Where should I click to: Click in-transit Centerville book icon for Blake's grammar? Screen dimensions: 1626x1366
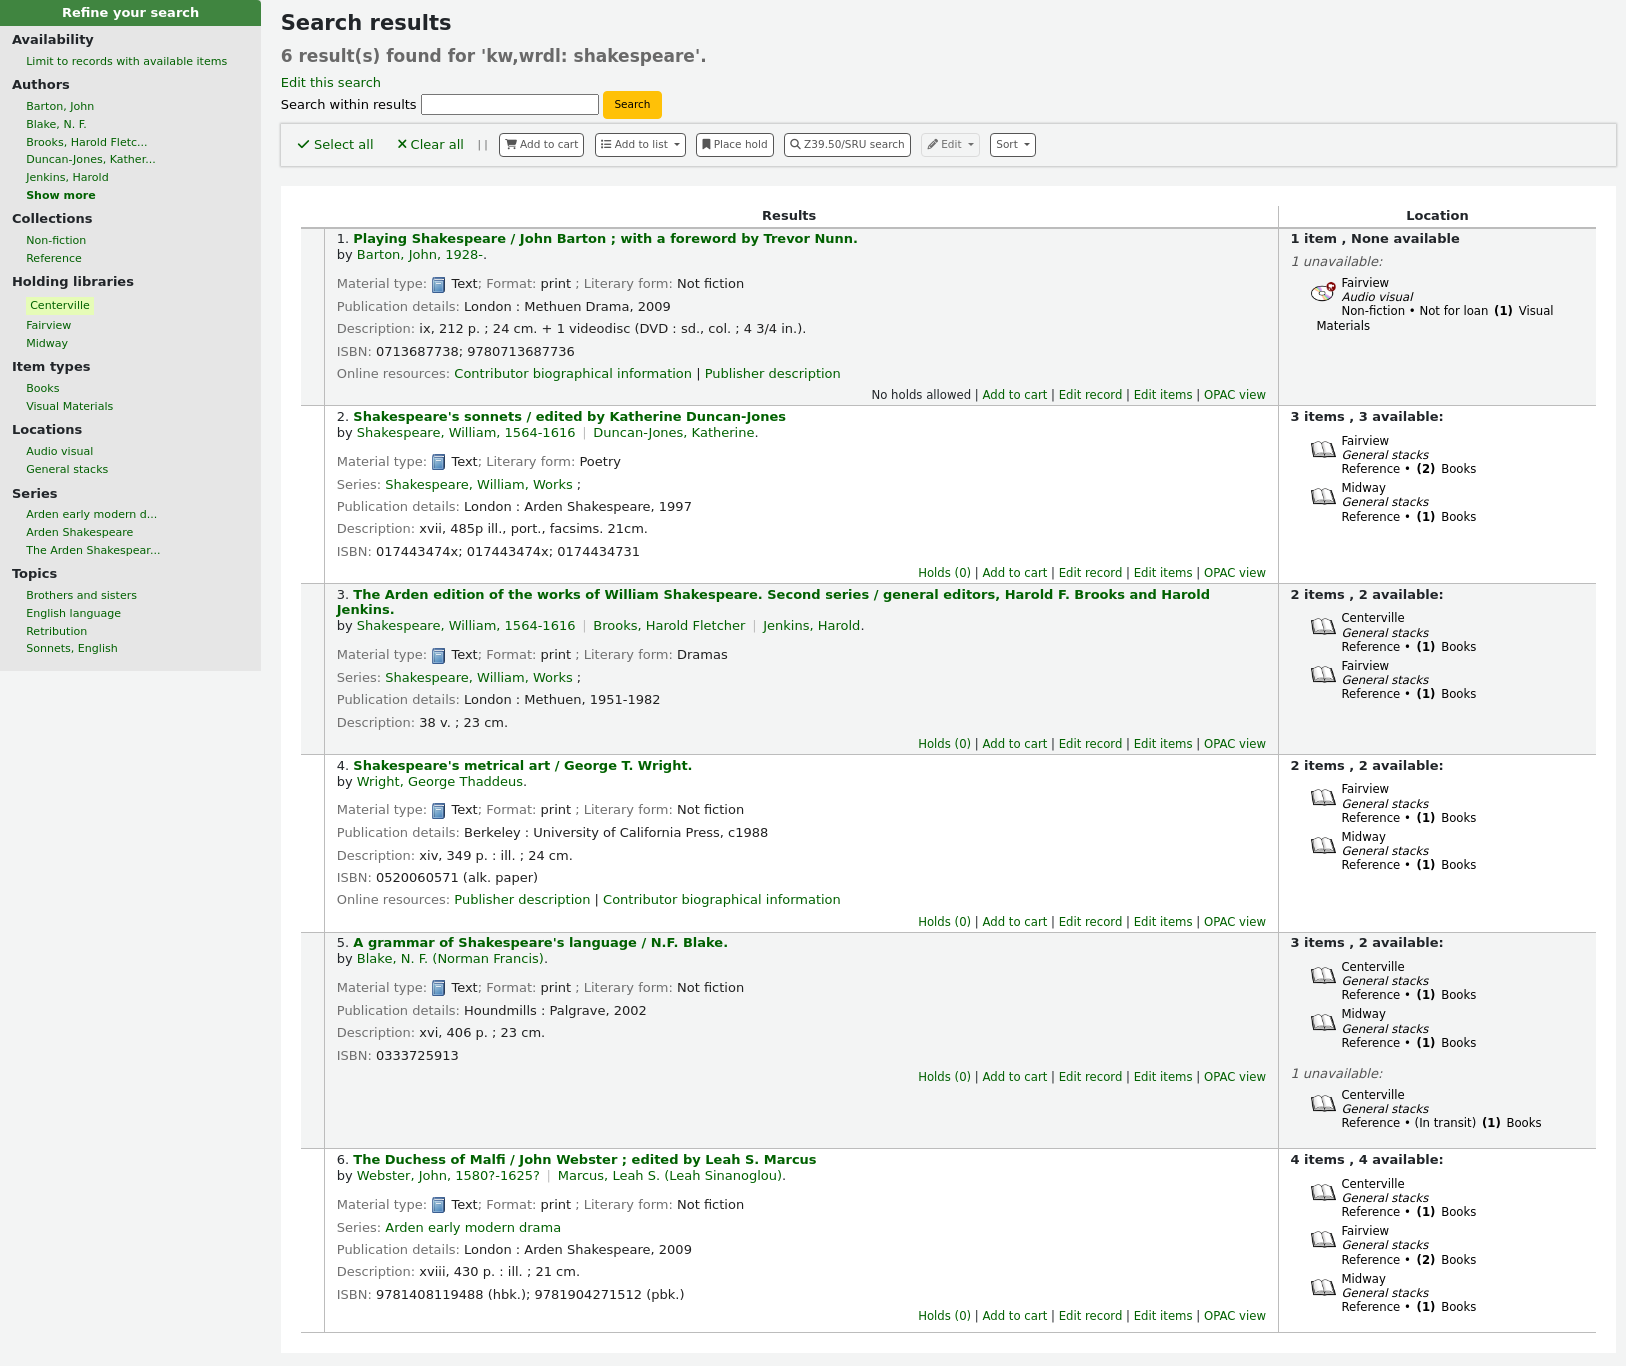tap(1323, 1104)
